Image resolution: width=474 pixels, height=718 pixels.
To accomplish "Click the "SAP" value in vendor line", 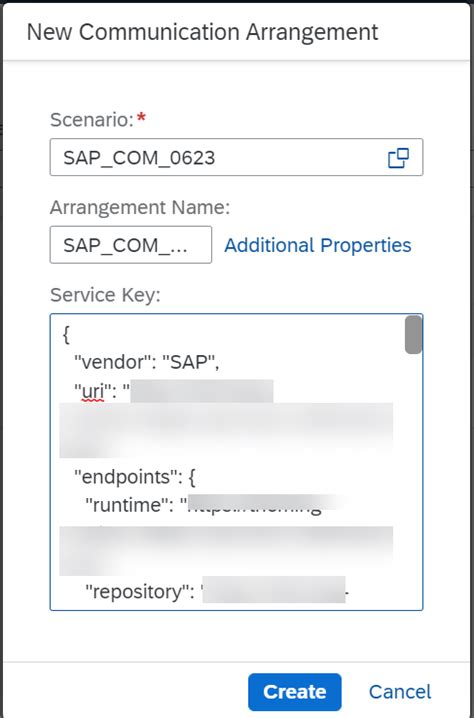I will tap(186, 362).
